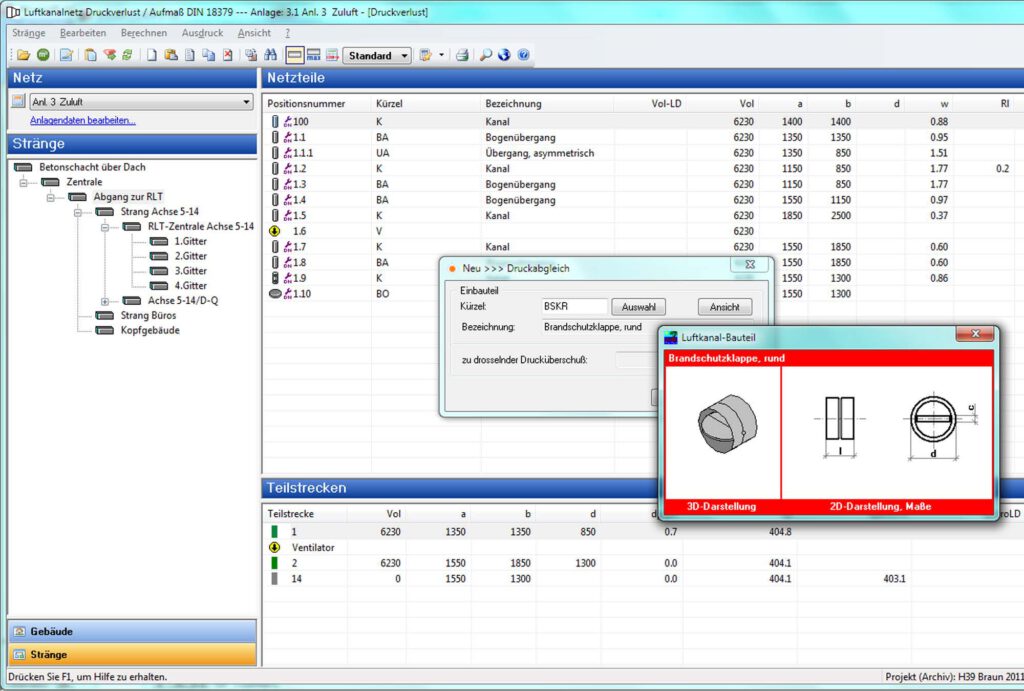The height and width of the screenshot is (691, 1024).
Task: Click the 3D duct component image in Luftkanal-Bauteil
Action: tap(728, 424)
